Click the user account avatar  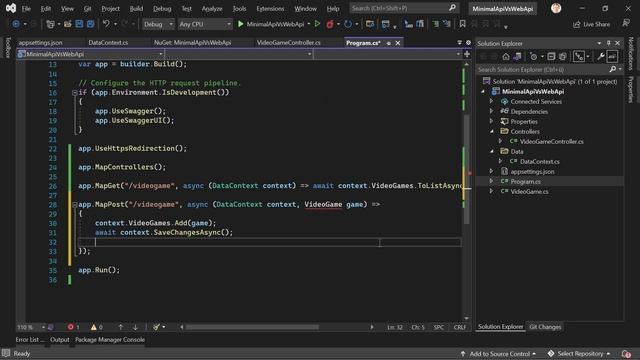pyautogui.click(x=556, y=8)
